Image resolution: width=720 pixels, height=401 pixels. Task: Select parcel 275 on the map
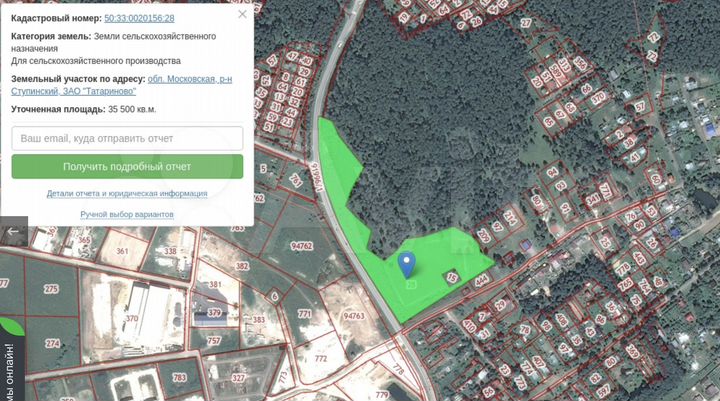[x=51, y=289]
